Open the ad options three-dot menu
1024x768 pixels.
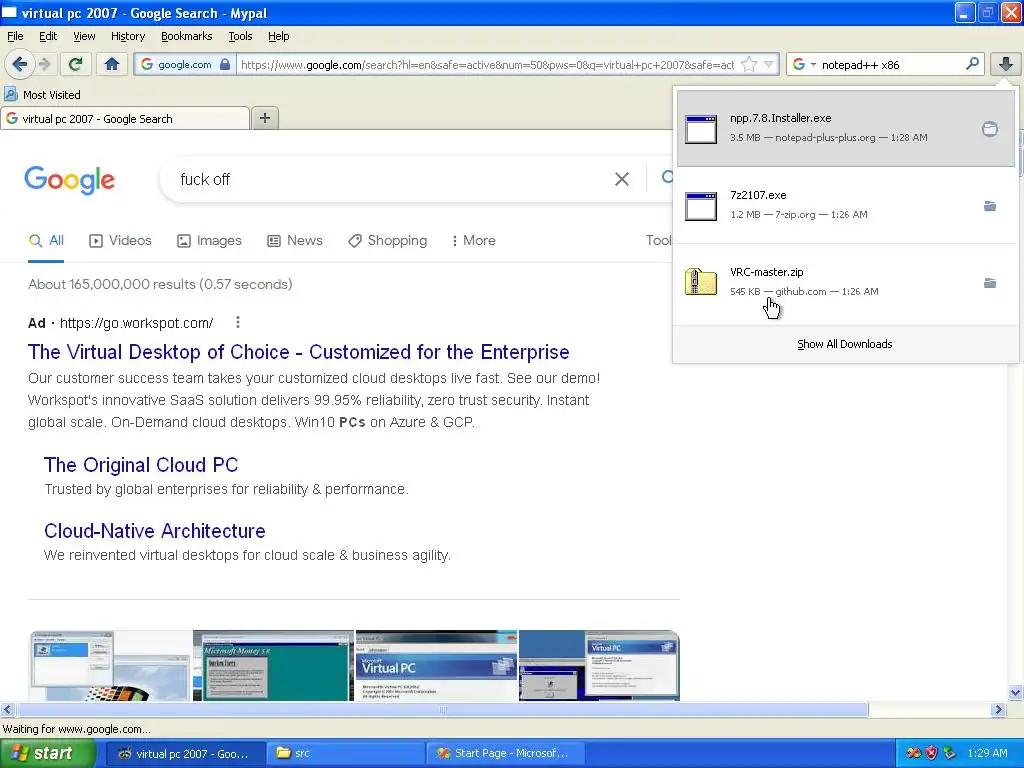238,322
